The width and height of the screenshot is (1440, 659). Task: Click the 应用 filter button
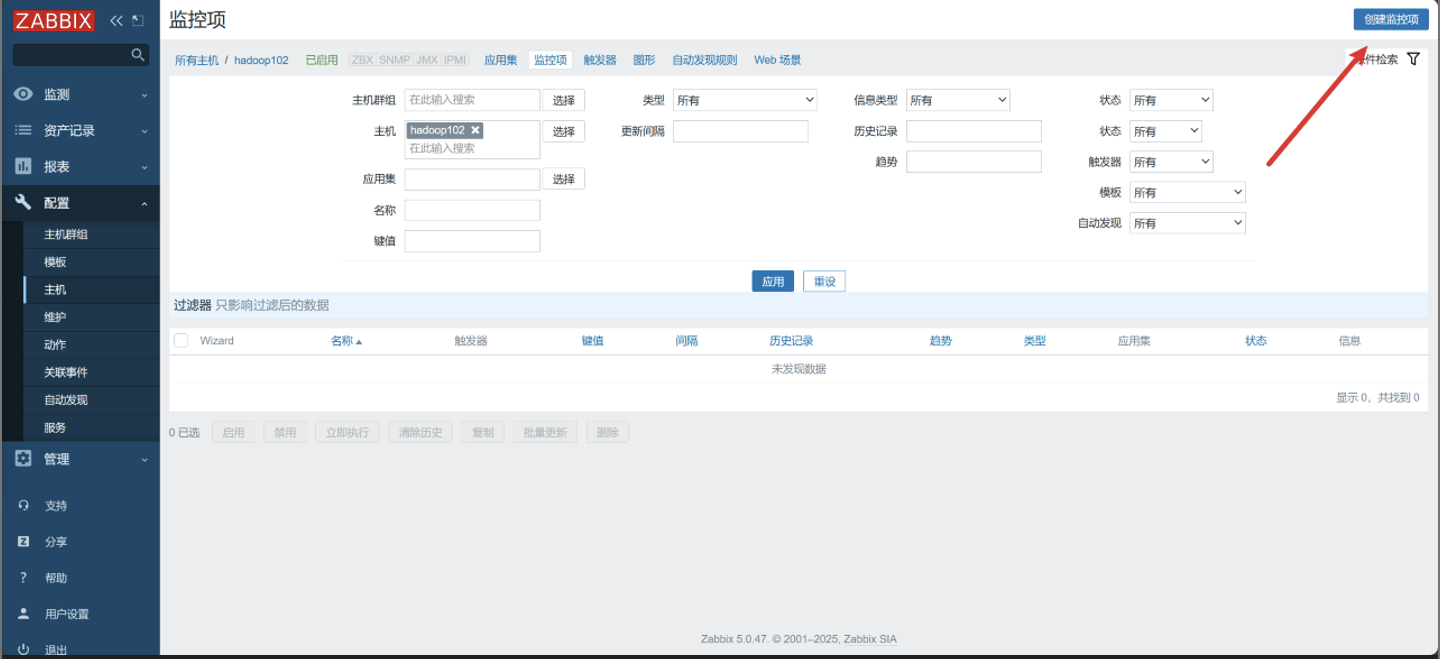tap(773, 281)
